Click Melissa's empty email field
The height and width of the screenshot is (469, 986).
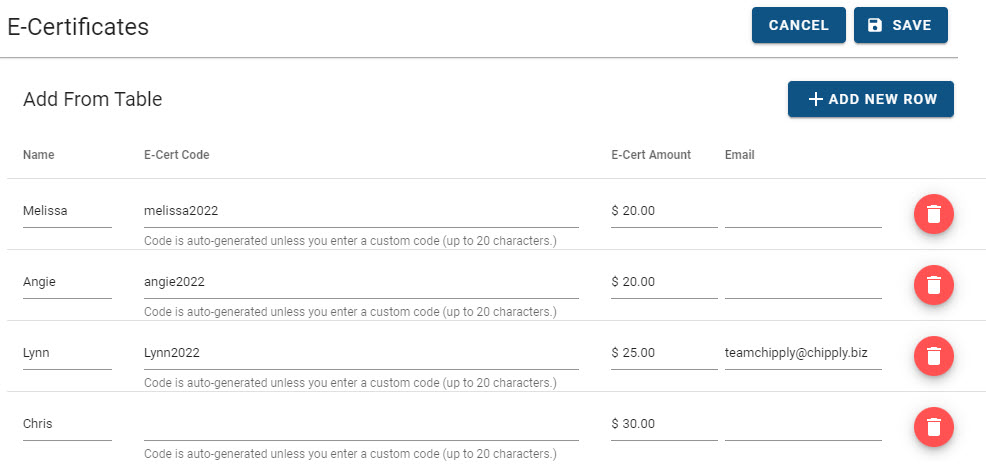pyautogui.click(x=803, y=212)
